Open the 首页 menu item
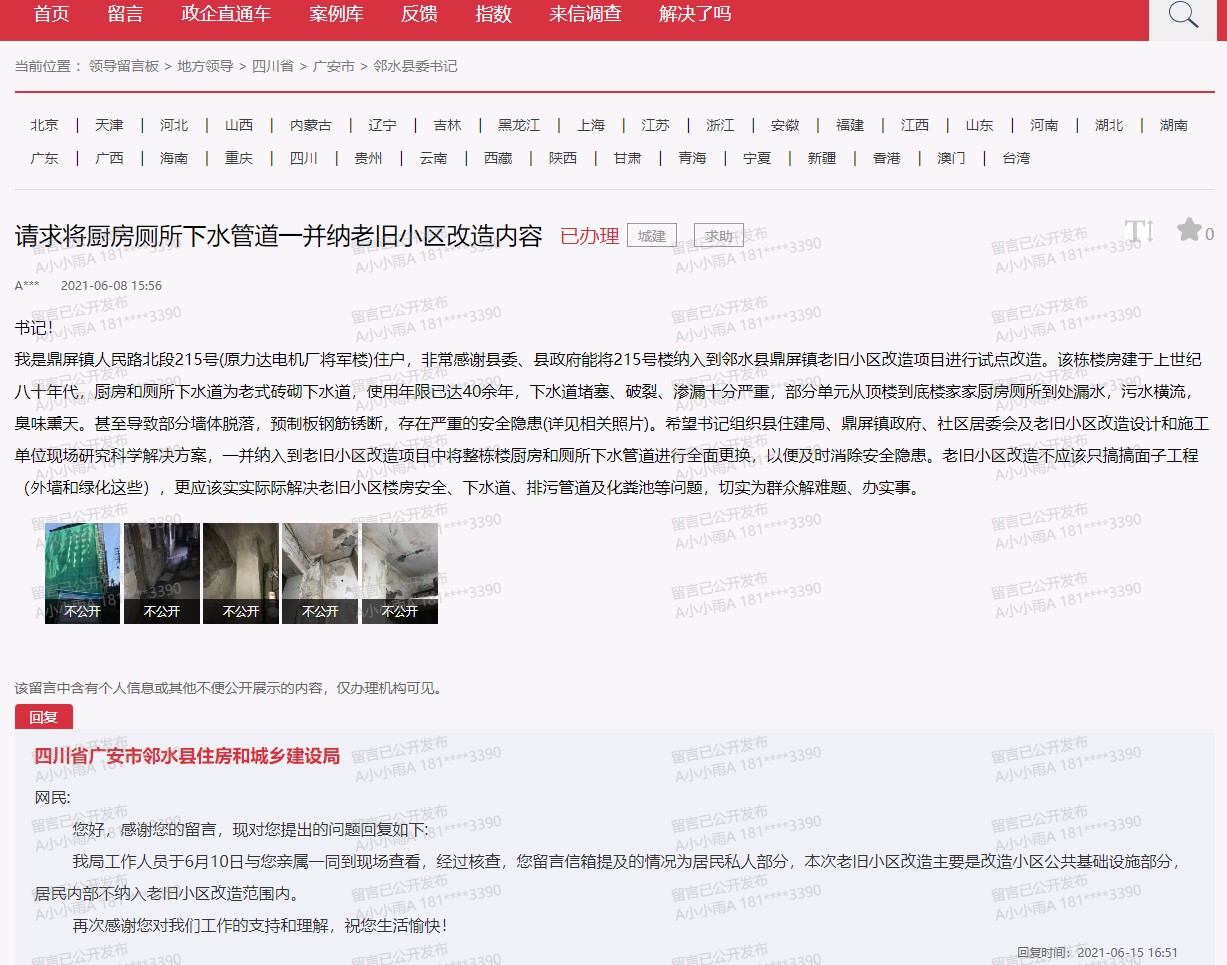The height and width of the screenshot is (965, 1227). pyautogui.click(x=51, y=14)
